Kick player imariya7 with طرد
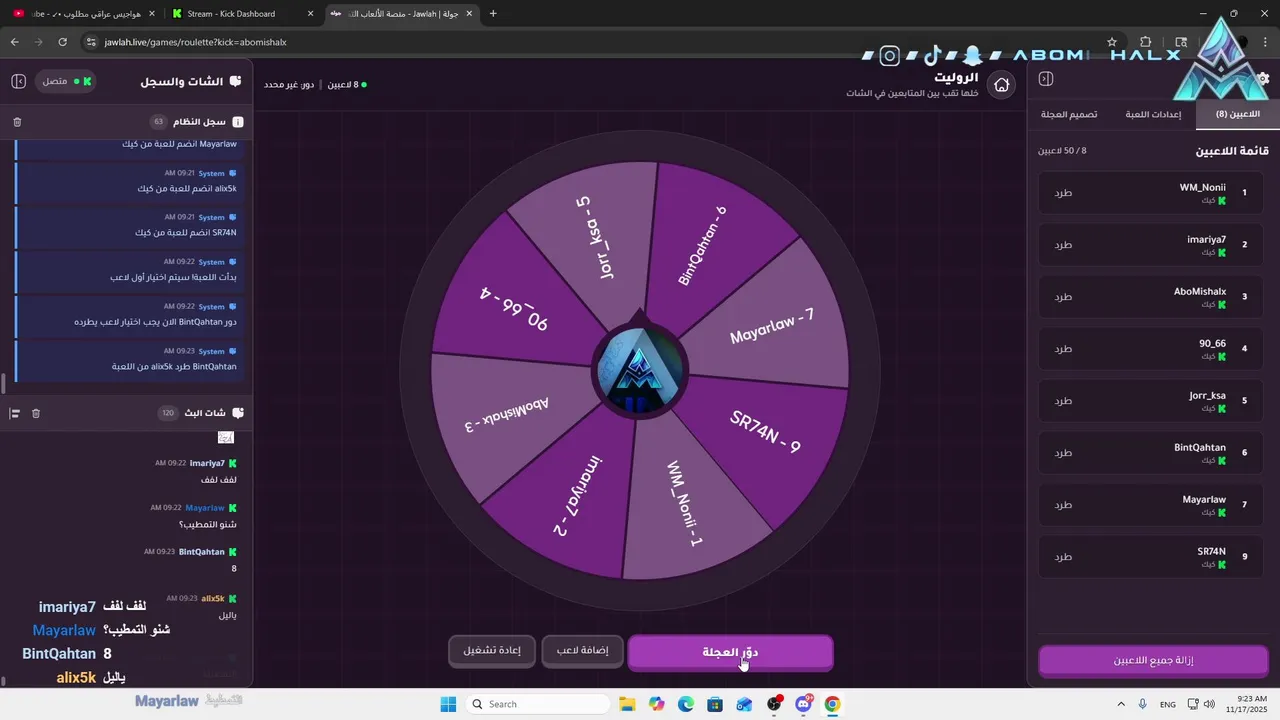1280x720 pixels. coord(1064,244)
